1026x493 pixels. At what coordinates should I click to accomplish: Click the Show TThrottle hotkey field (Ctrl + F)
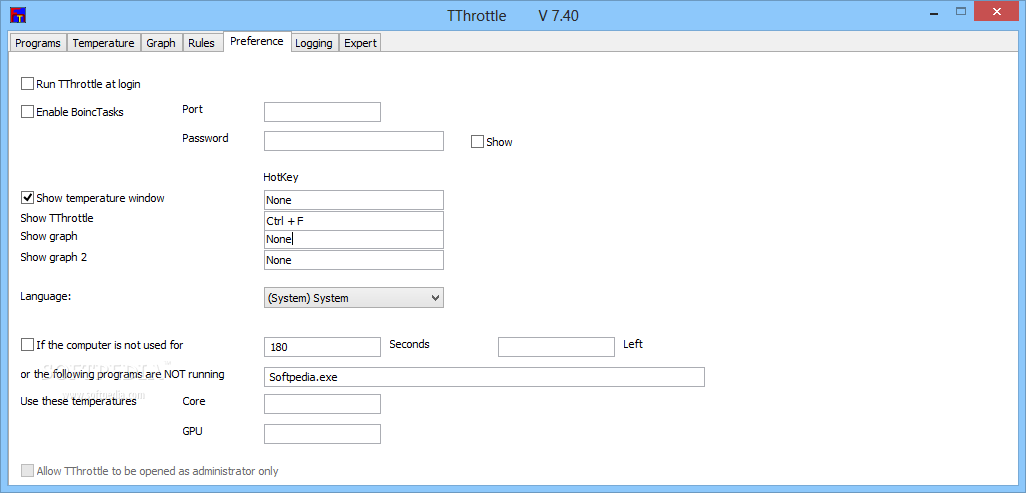tap(353, 221)
